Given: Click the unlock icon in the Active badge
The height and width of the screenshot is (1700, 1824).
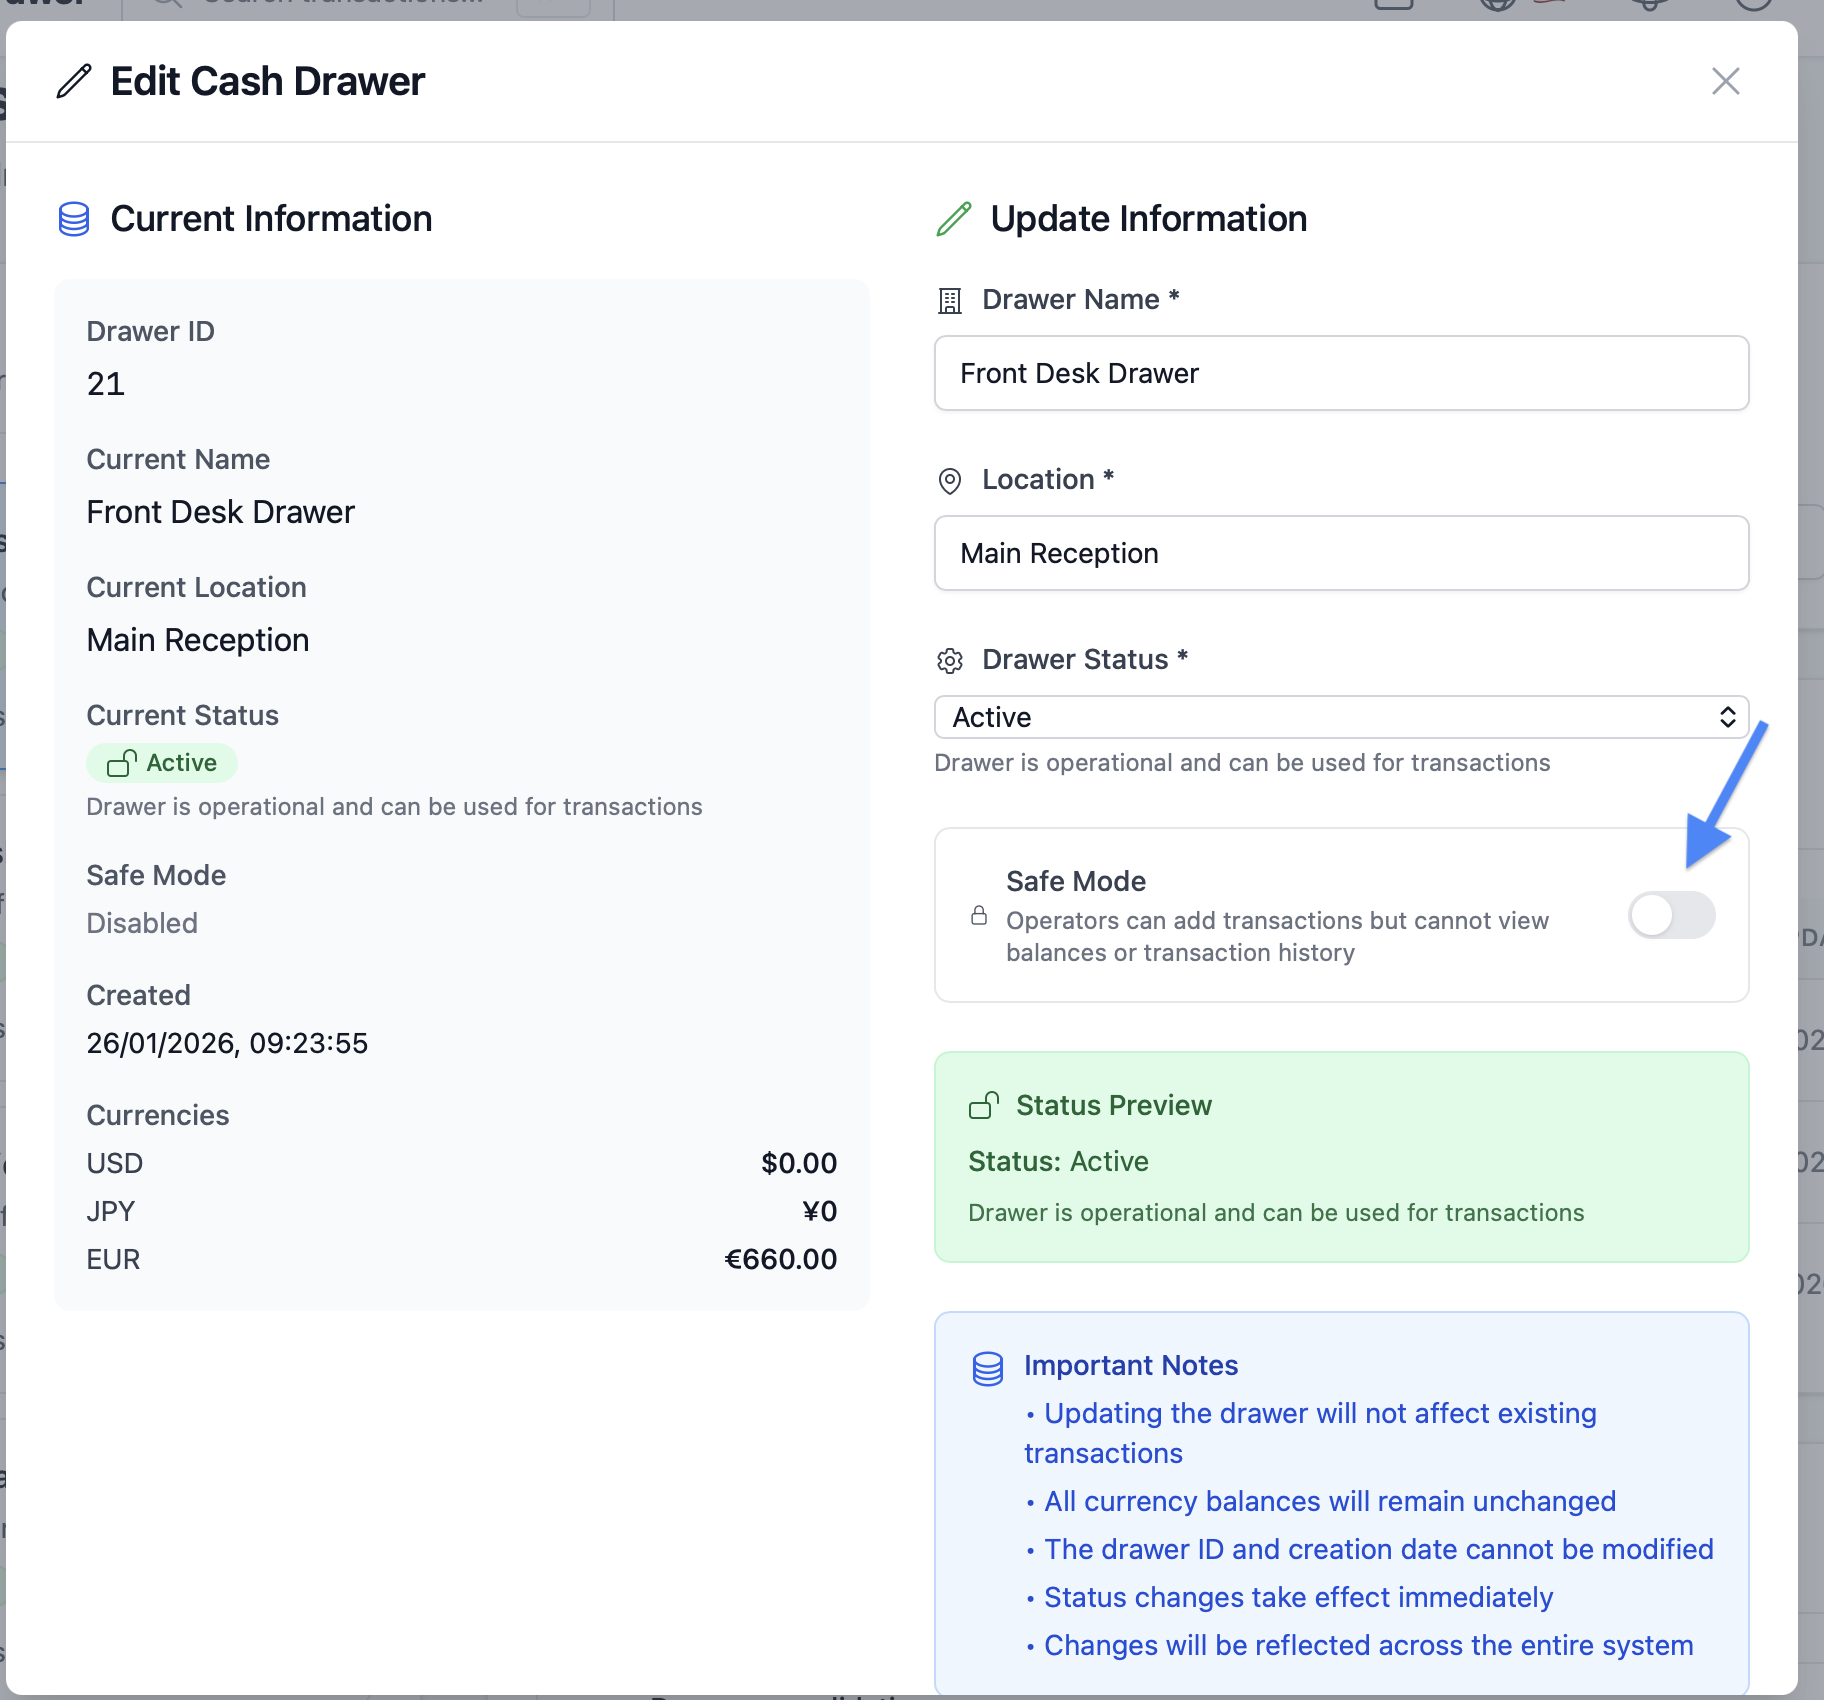Looking at the screenshot, I should tap(122, 764).
